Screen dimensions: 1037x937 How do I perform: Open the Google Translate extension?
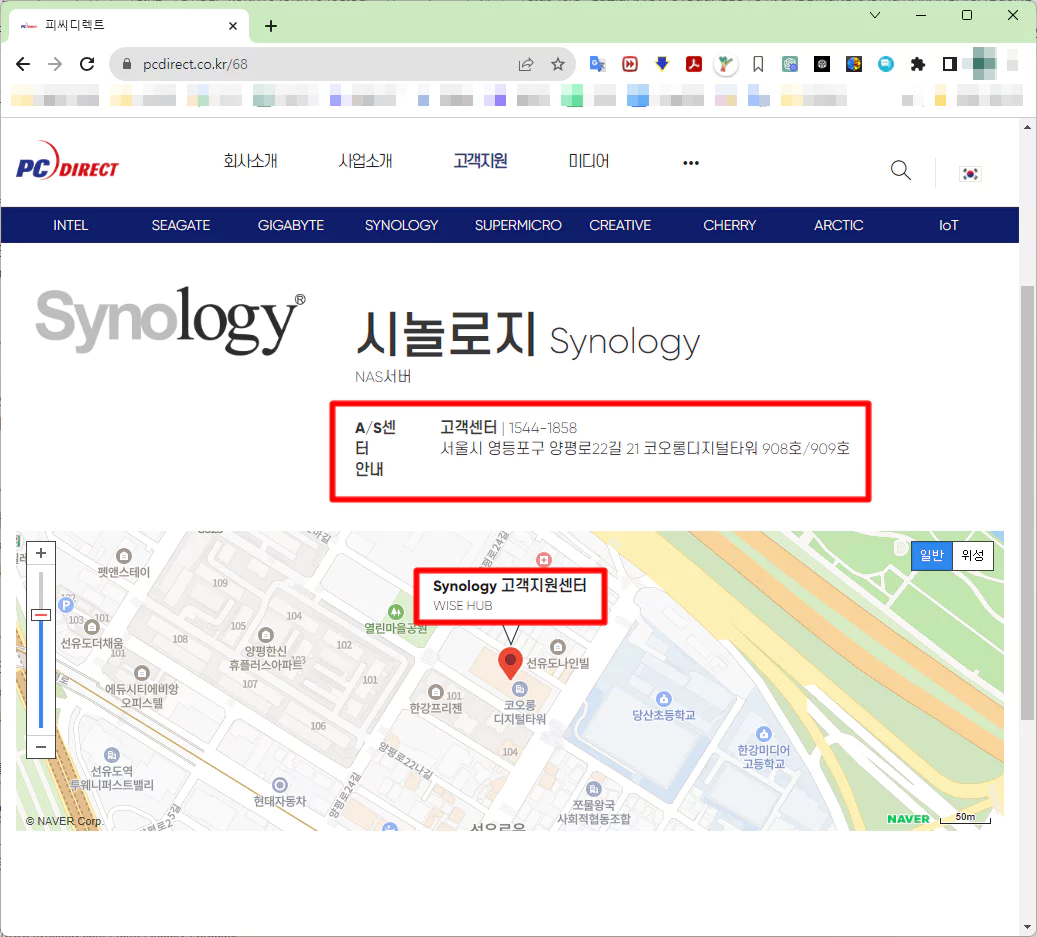tap(598, 64)
